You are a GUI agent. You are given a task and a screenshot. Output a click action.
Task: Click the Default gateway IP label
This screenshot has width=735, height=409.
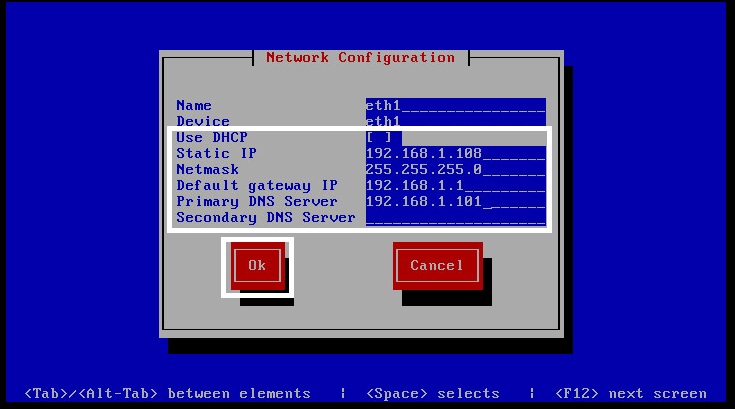click(257, 185)
